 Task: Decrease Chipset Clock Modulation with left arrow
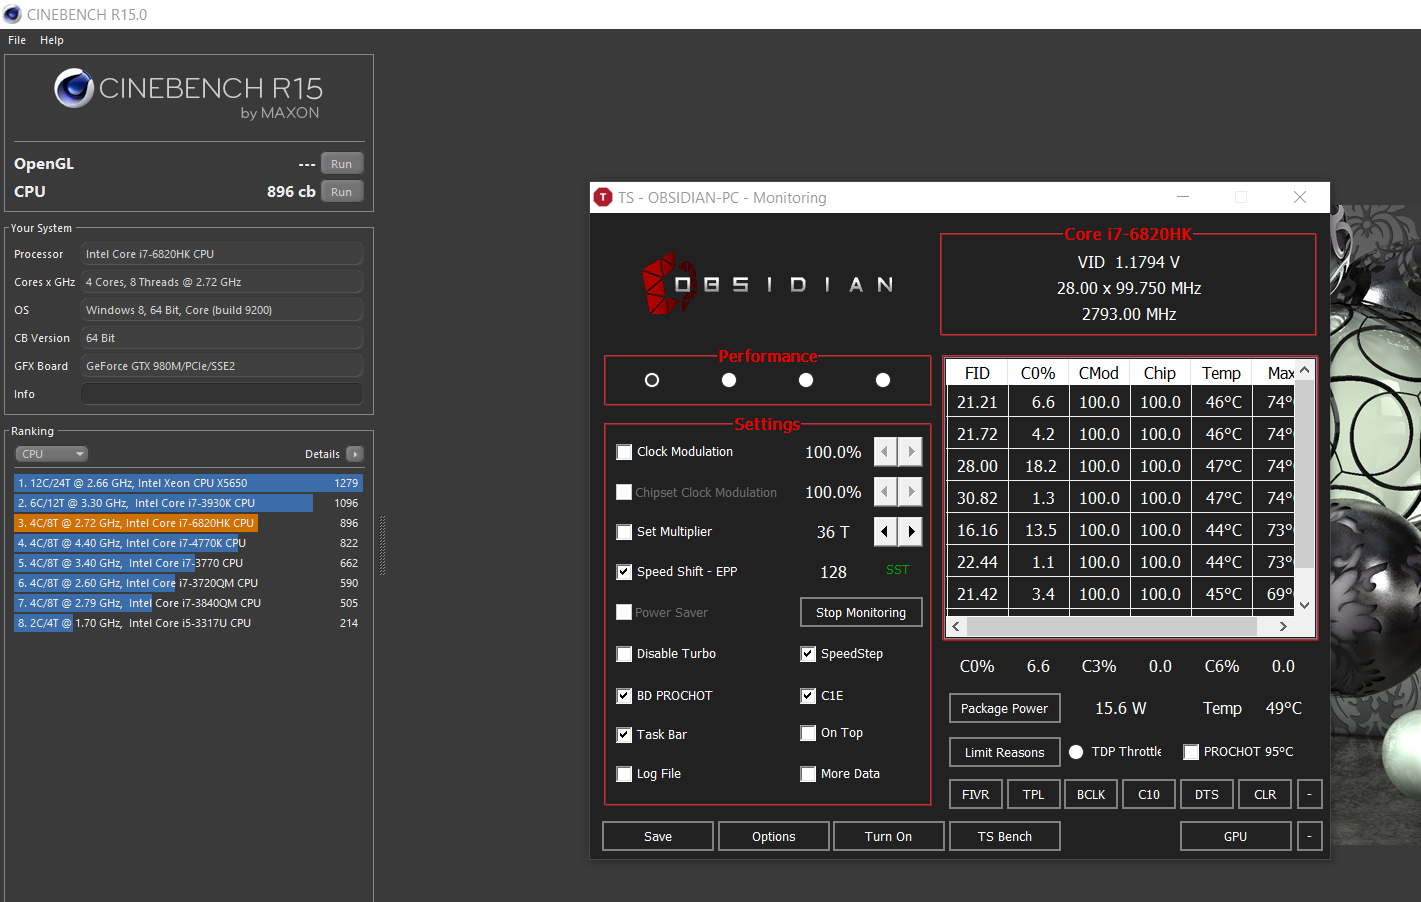coord(885,492)
